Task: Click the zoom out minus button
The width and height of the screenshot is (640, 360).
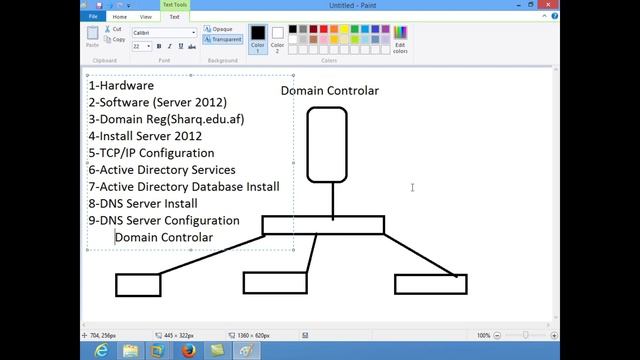Action: 497,336
